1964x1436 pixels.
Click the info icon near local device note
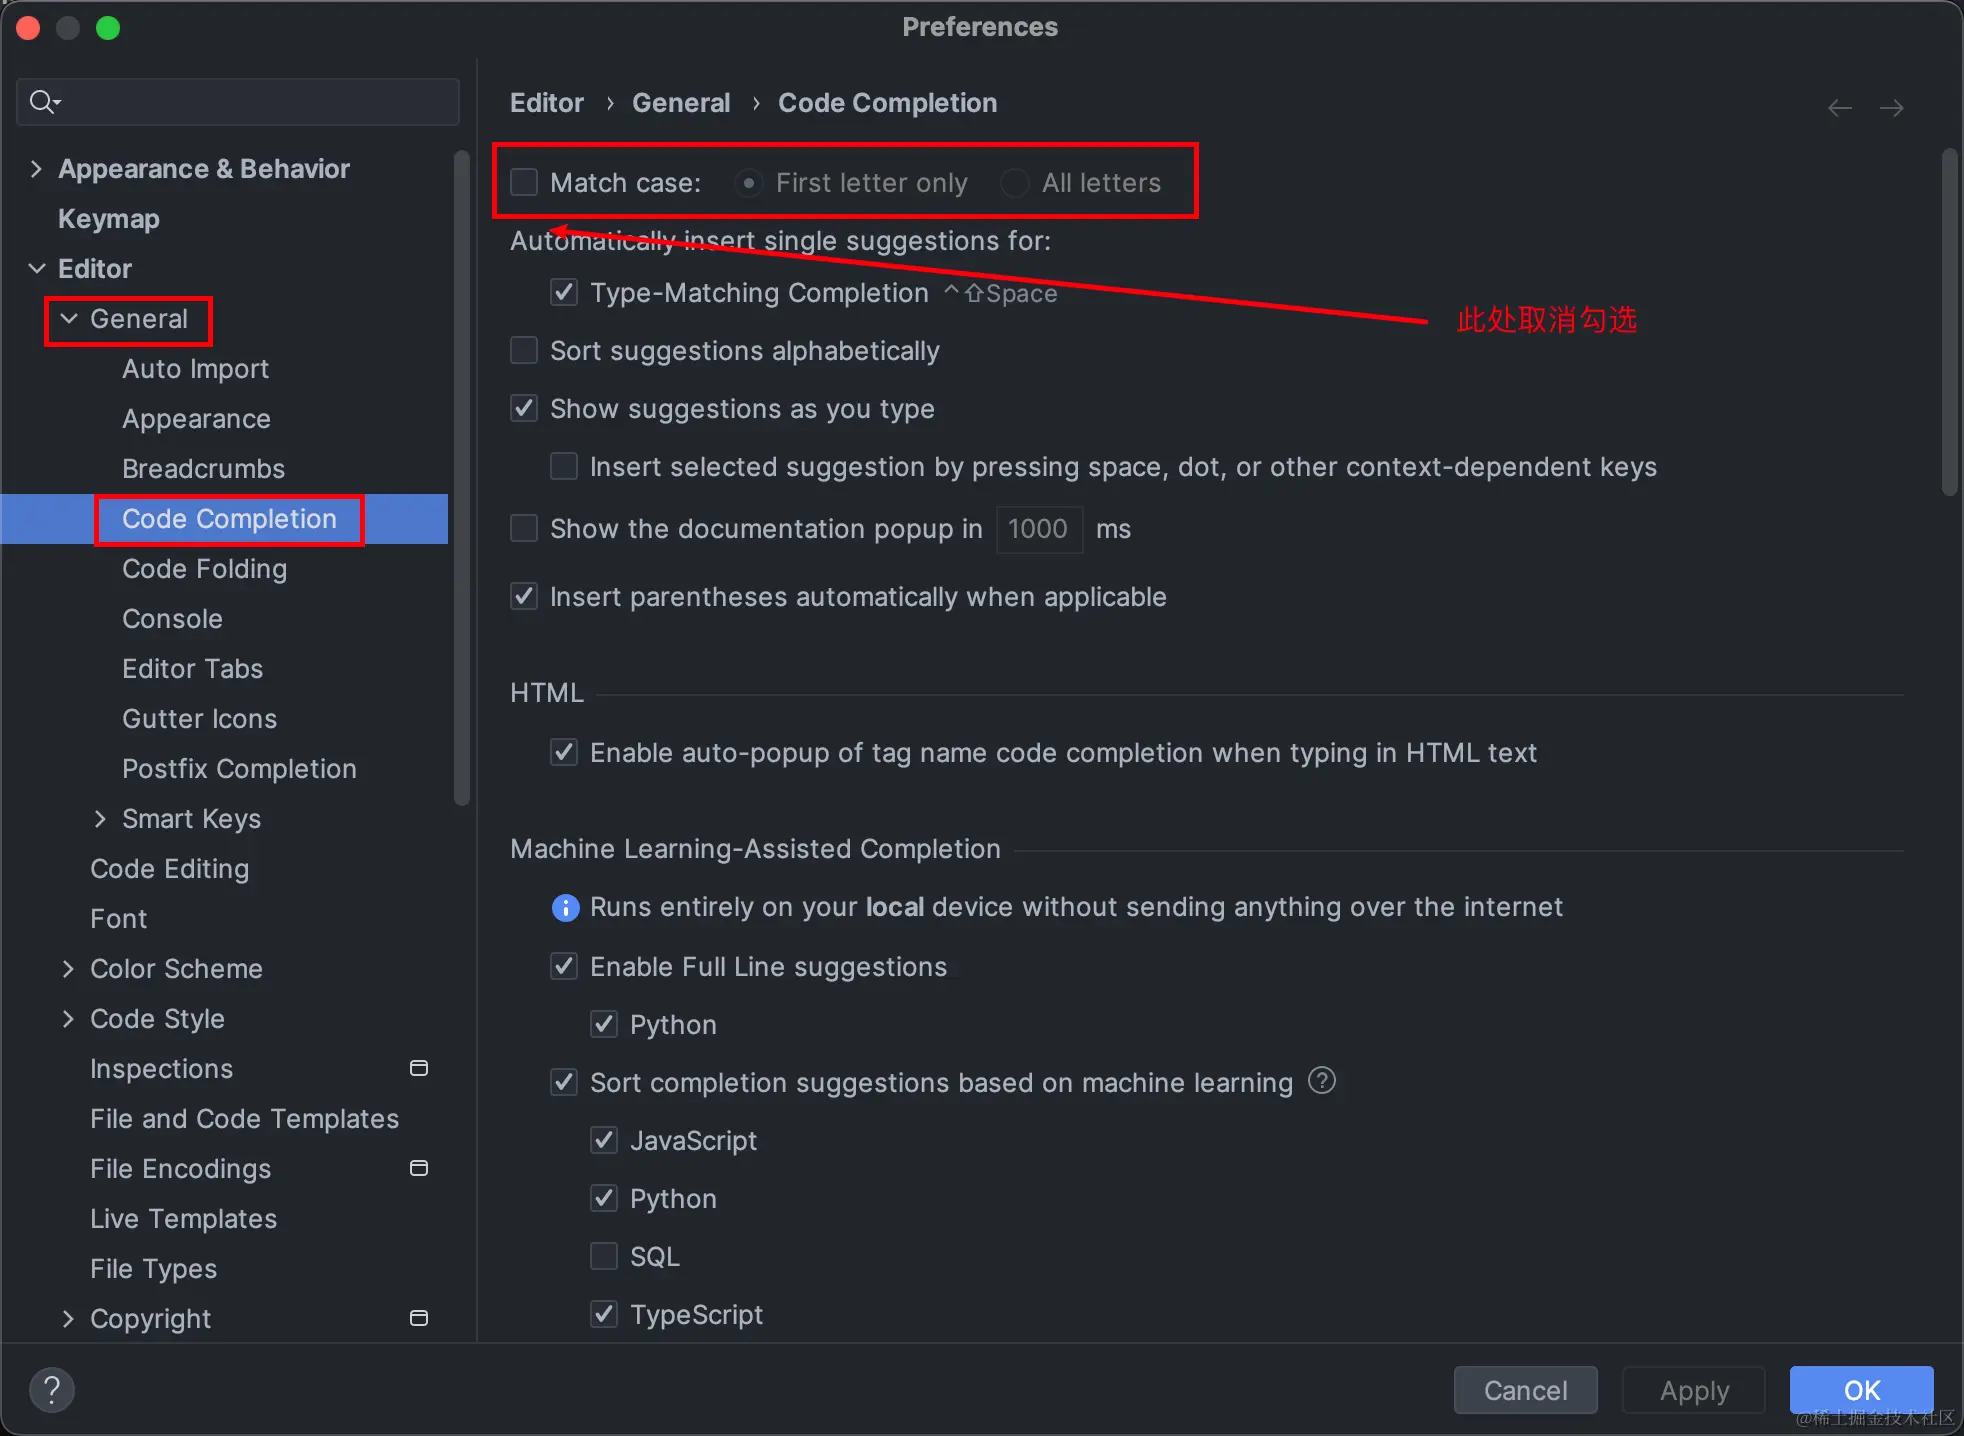[x=565, y=907]
